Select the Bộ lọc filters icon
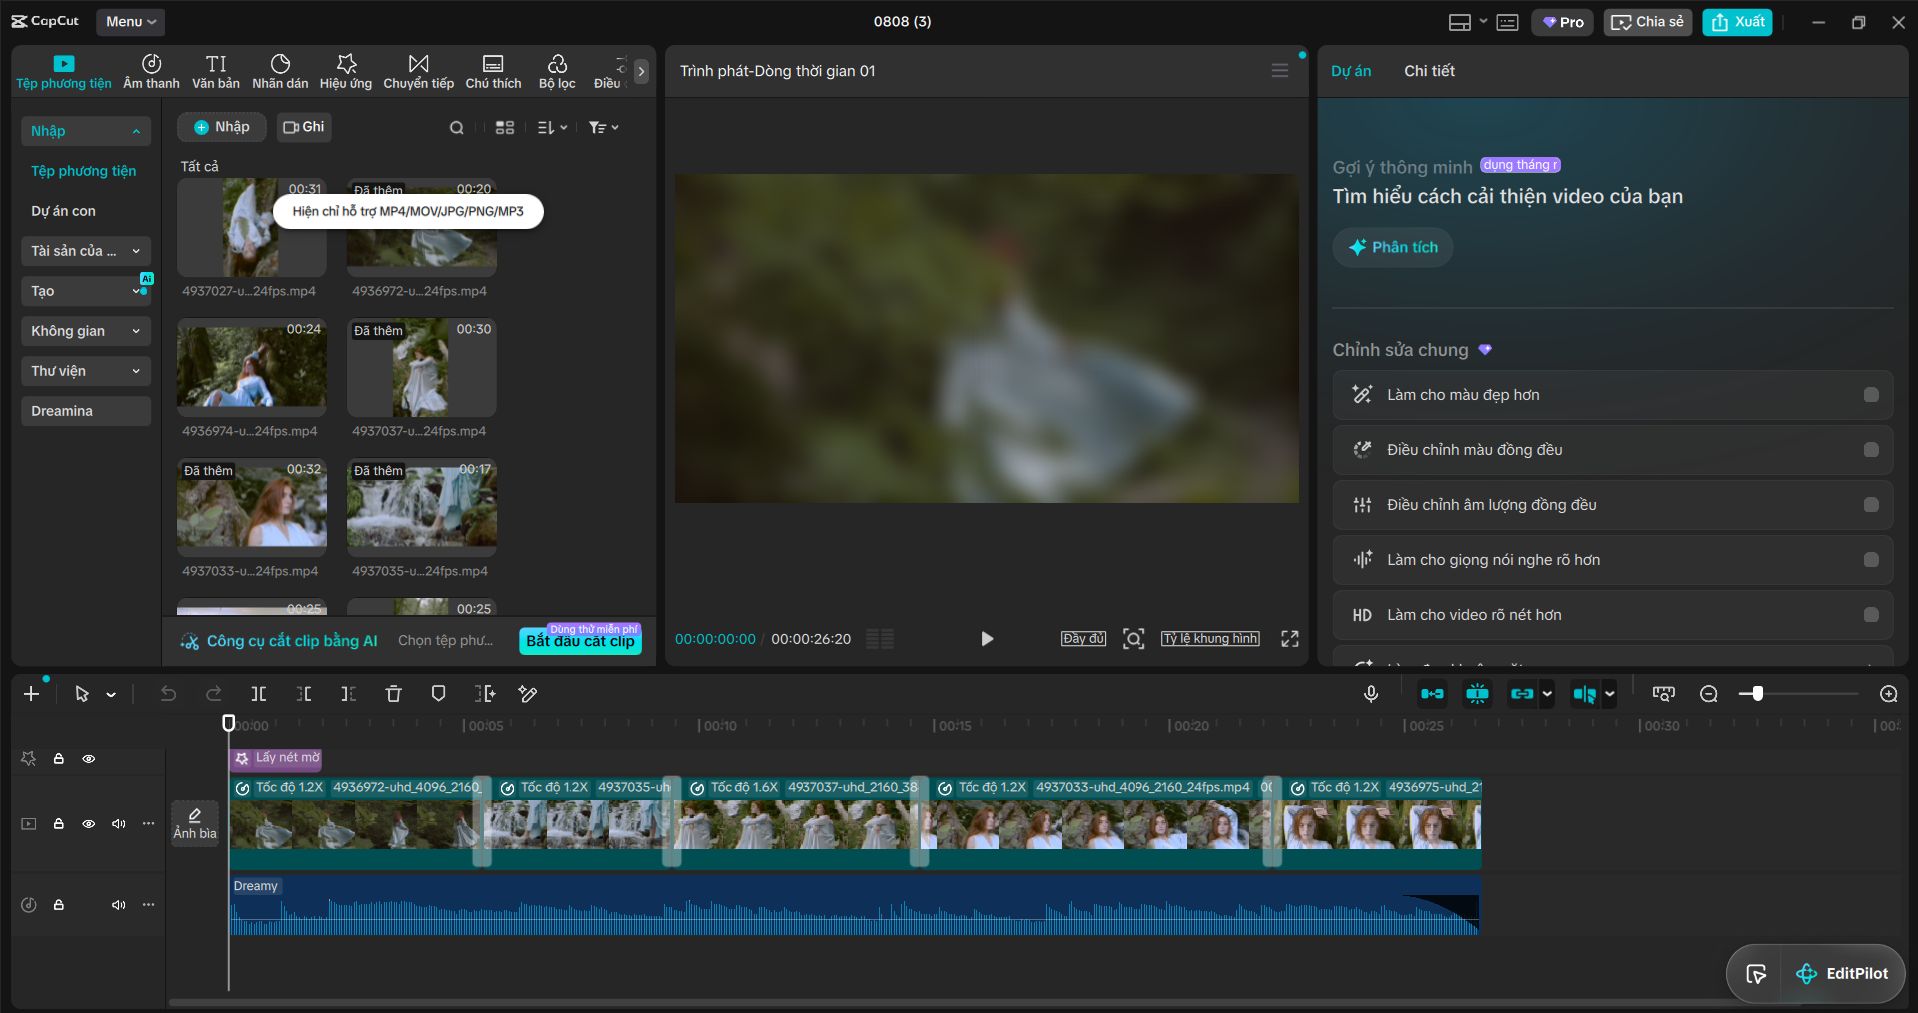 (x=557, y=71)
